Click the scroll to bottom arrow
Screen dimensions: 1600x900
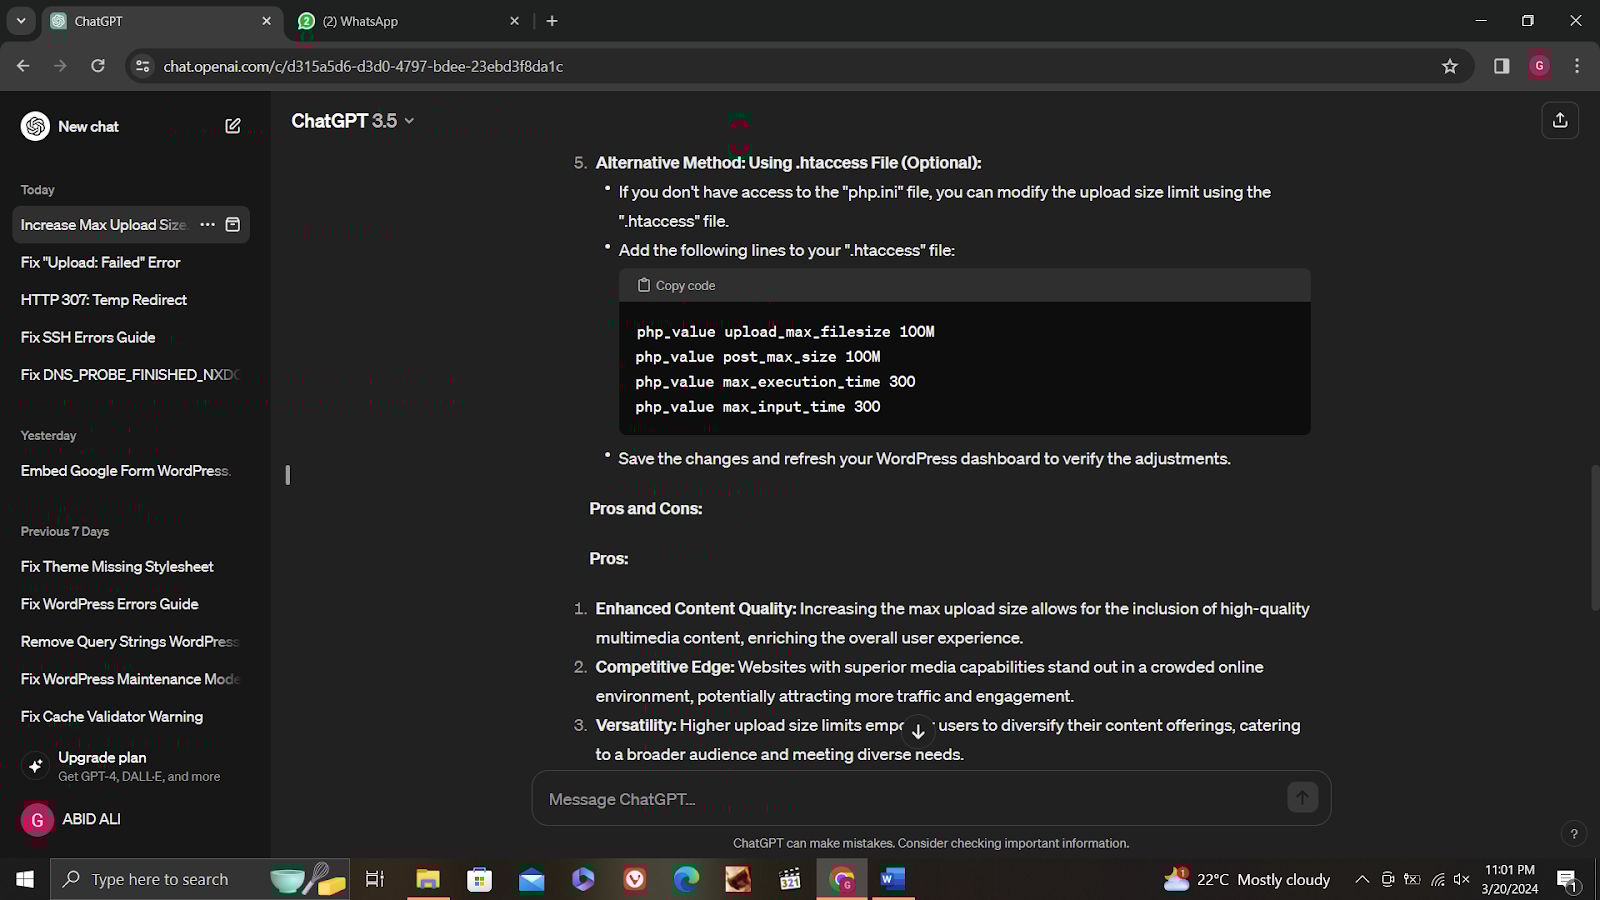pyautogui.click(x=918, y=732)
